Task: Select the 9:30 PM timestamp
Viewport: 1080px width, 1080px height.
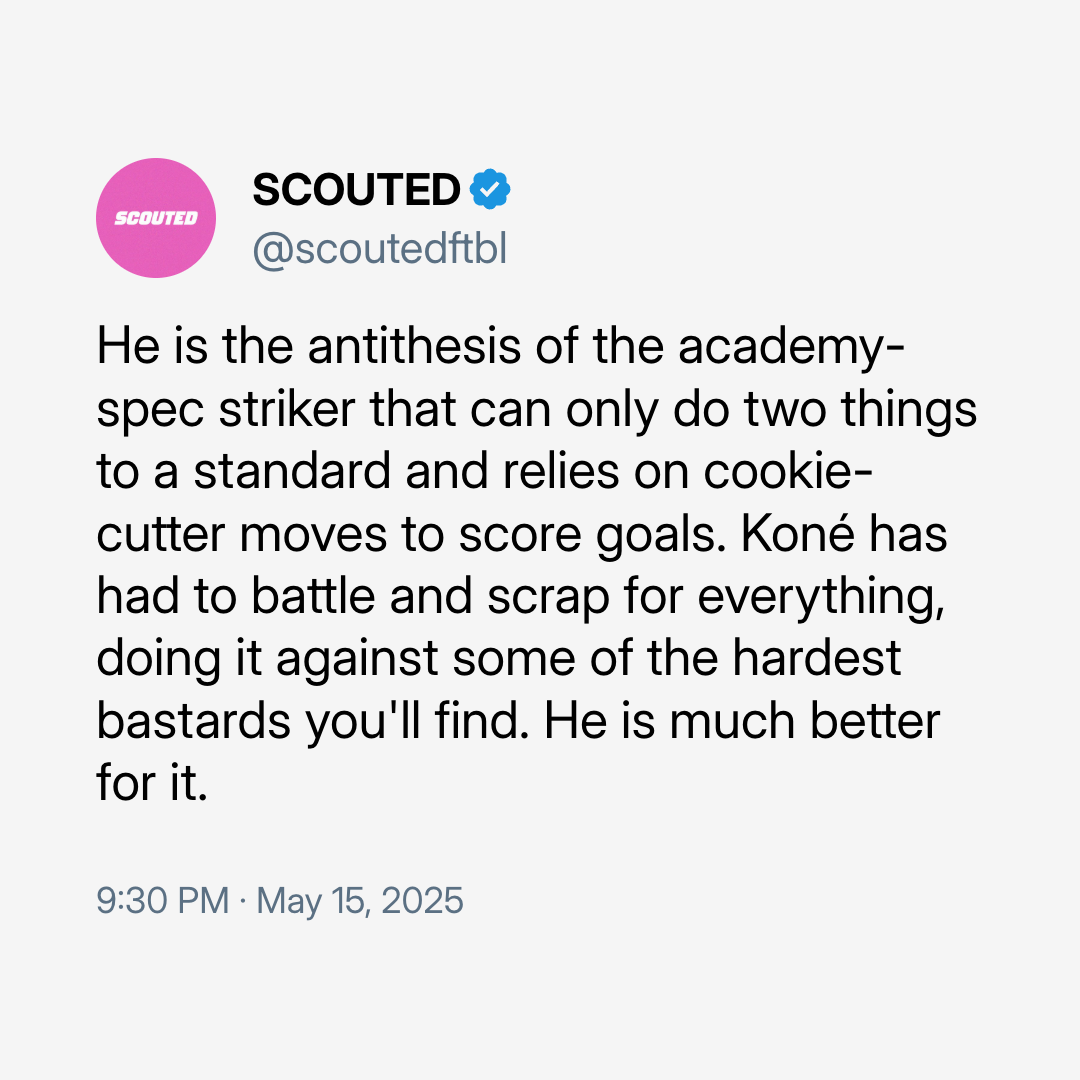Action: coord(163,900)
